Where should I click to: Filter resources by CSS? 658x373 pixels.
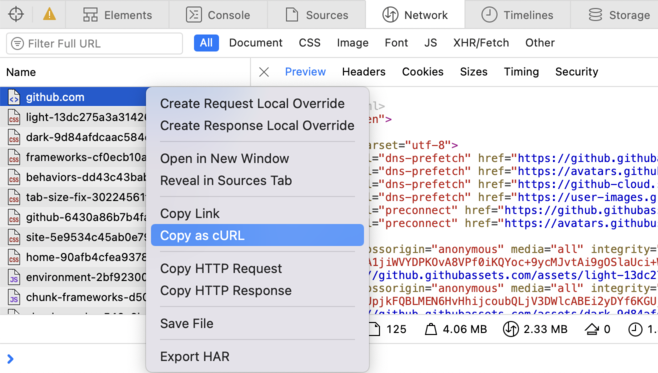[x=310, y=43]
